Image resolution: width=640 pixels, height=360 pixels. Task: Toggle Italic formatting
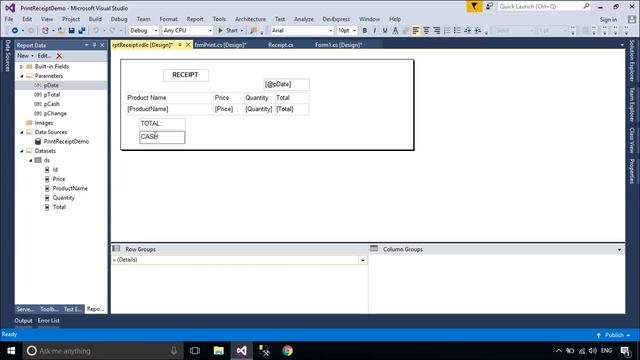[x=375, y=31]
